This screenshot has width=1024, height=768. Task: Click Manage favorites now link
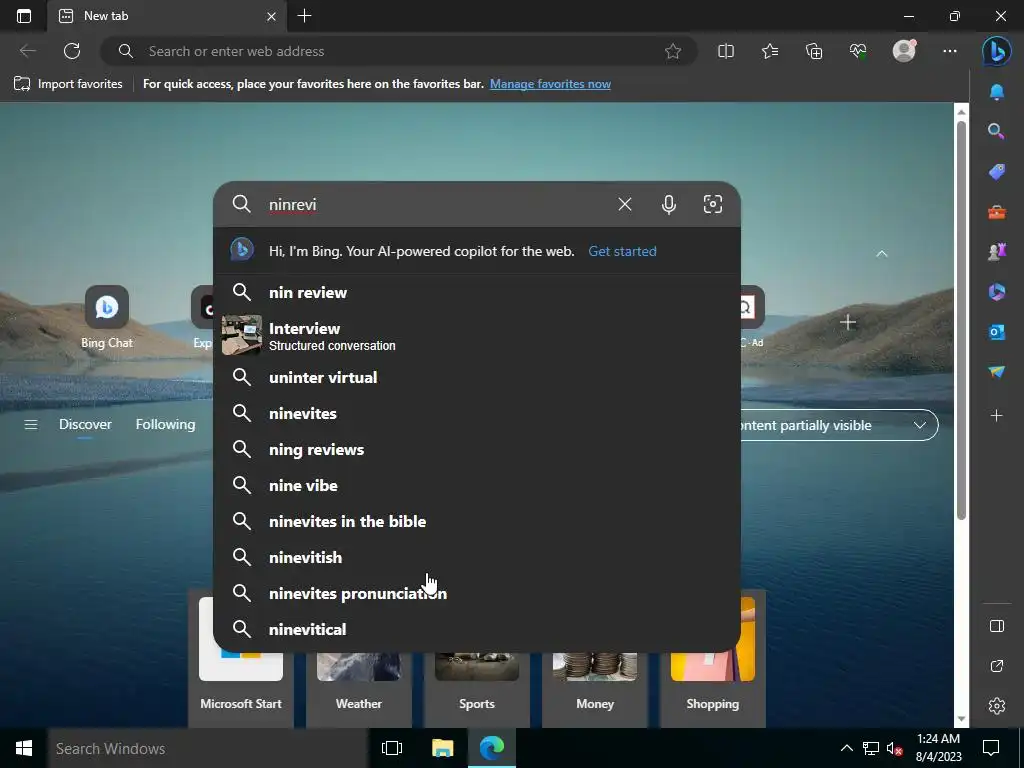550,84
